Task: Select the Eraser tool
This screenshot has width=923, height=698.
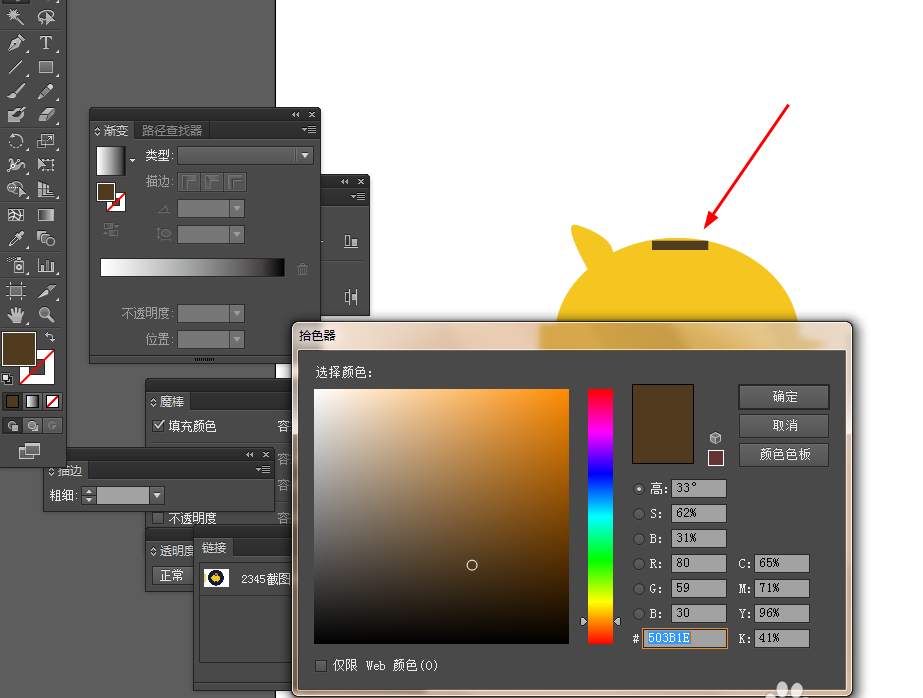Action: coord(46,115)
